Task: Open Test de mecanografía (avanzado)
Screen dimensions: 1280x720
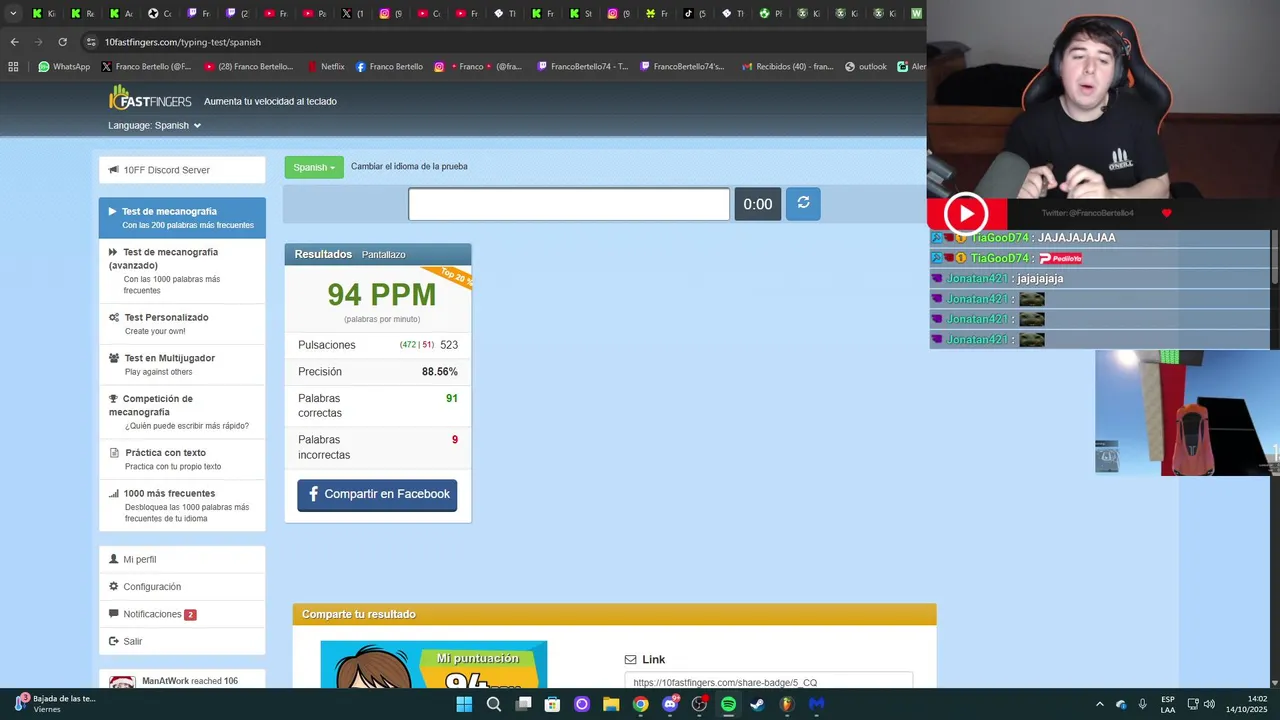Action: (182, 271)
